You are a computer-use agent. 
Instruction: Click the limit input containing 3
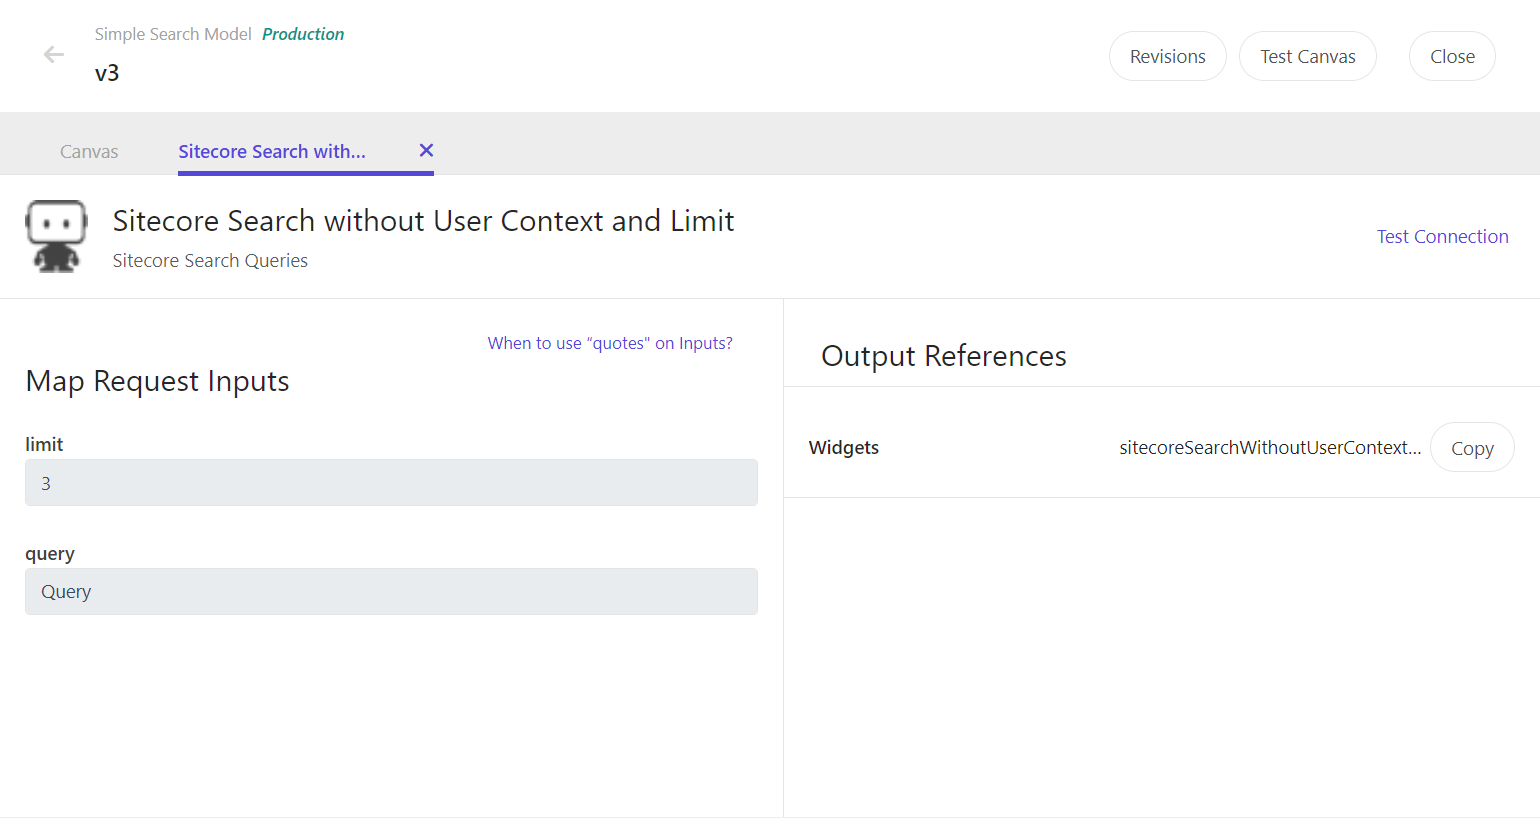coord(391,483)
